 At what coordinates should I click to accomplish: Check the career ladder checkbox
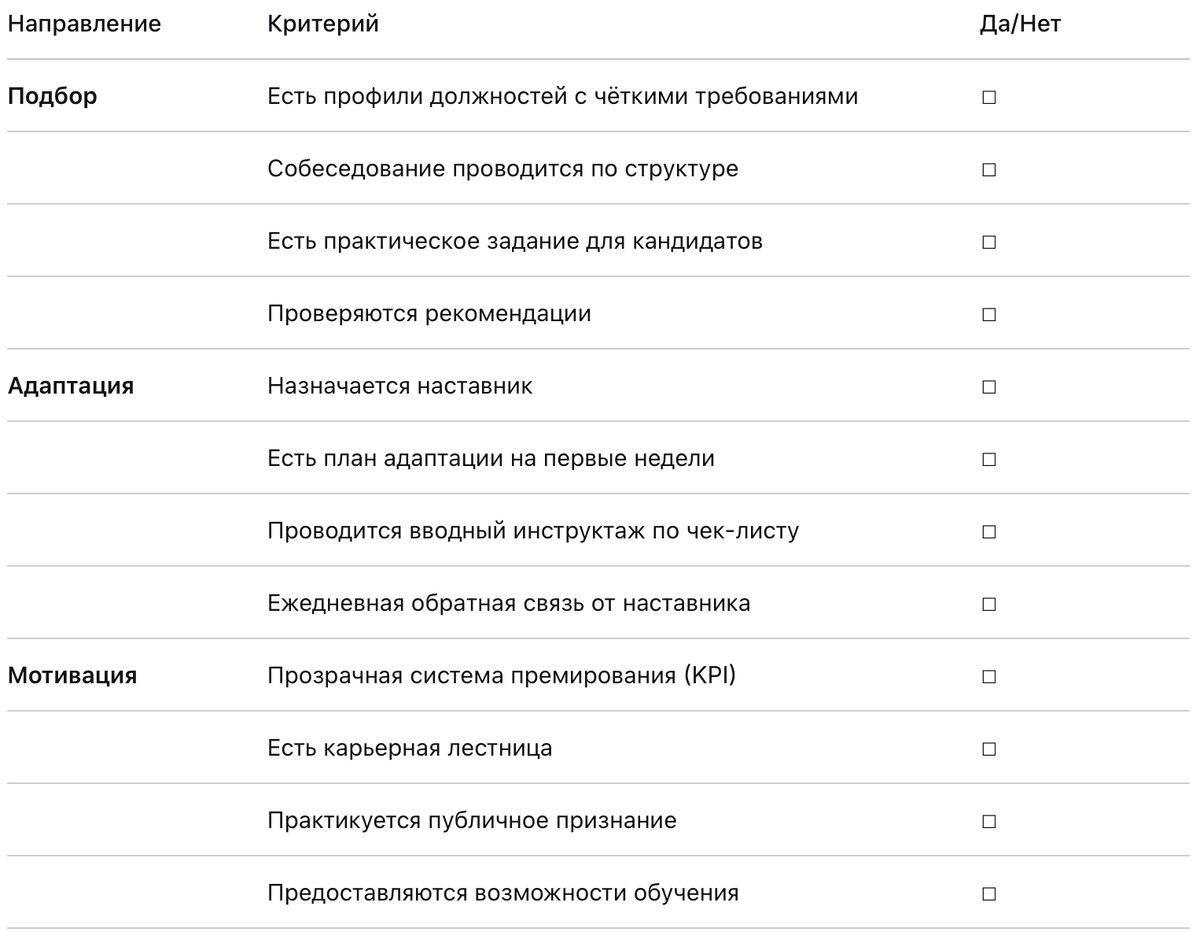point(988,749)
